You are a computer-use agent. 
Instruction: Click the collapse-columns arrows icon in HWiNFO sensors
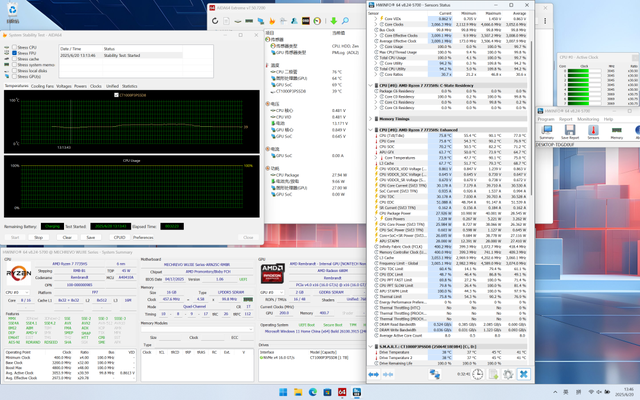pyautogui.click(x=388, y=374)
